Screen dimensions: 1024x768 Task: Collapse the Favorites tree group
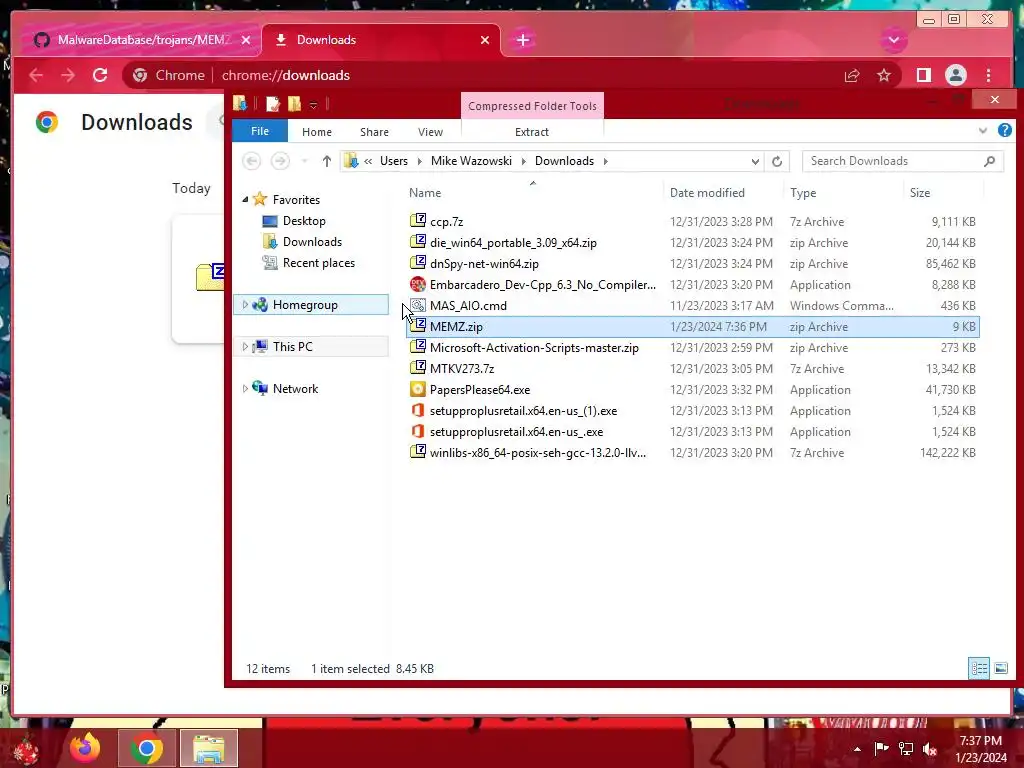[x=245, y=200]
